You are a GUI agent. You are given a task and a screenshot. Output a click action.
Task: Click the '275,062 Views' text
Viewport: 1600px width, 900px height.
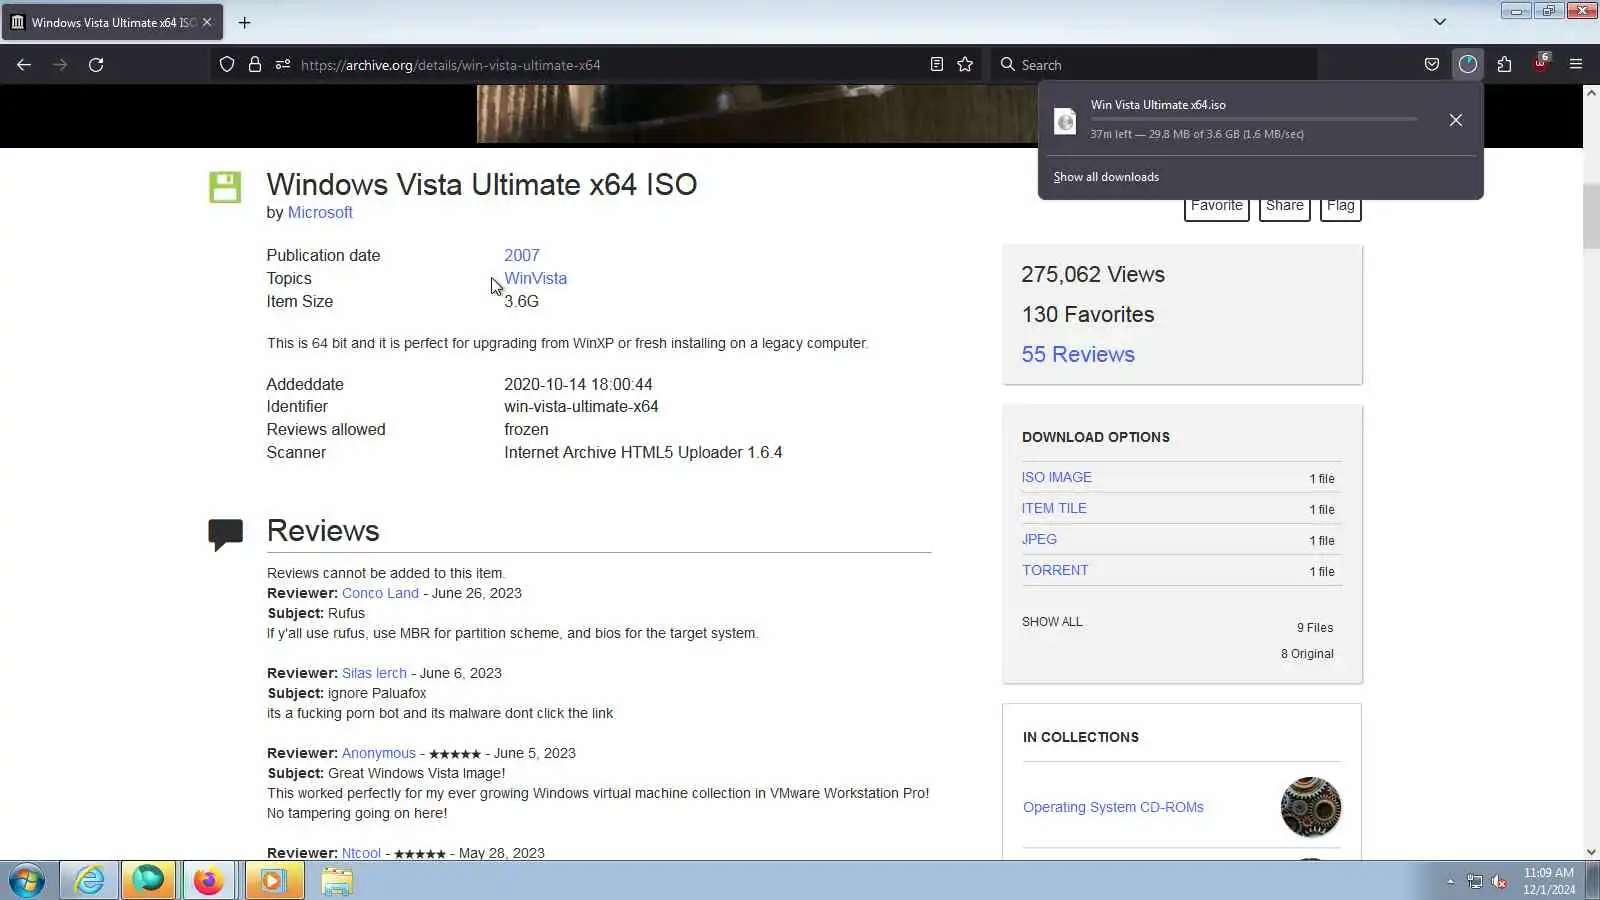pos(1093,274)
